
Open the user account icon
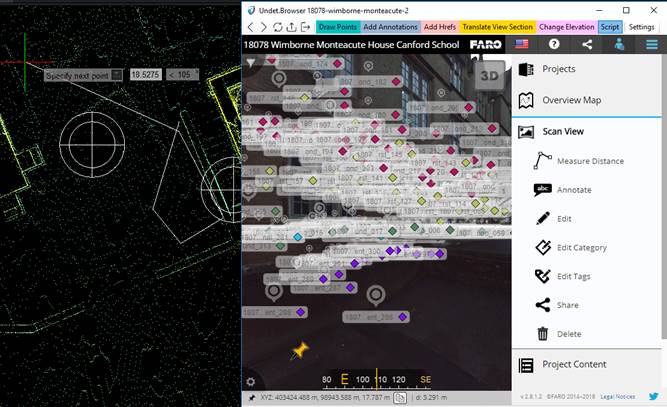pyautogui.click(x=619, y=44)
